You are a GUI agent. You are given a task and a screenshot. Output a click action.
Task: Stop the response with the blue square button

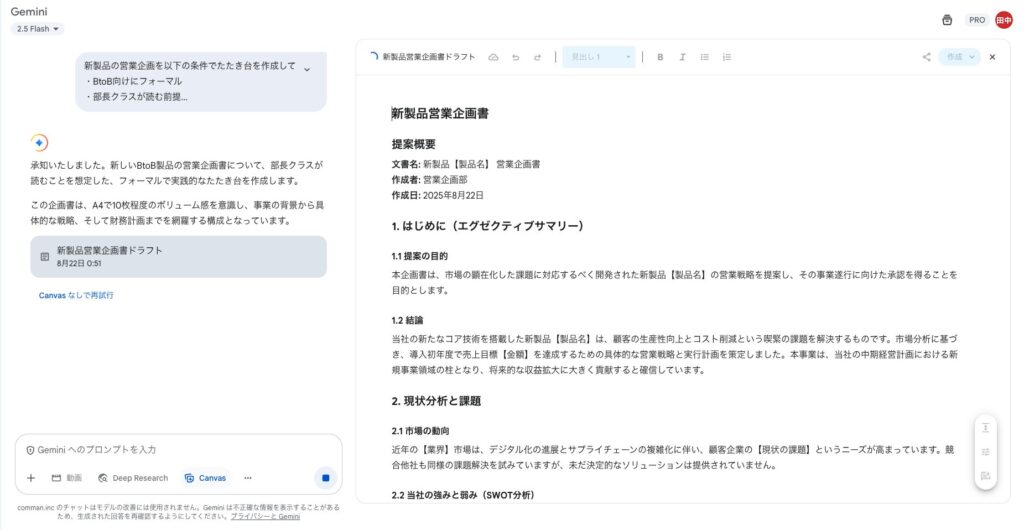tap(325, 478)
